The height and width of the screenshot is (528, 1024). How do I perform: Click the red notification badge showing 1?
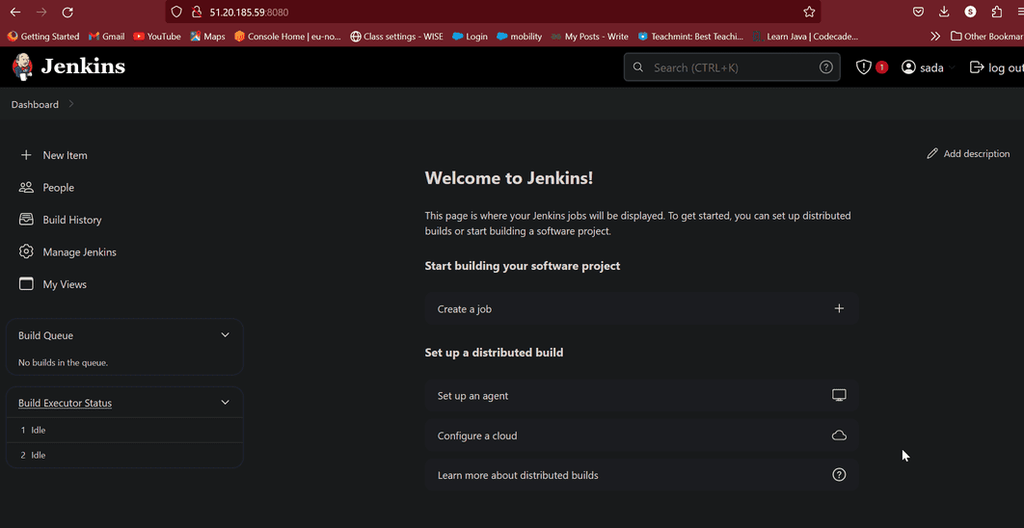coord(882,67)
